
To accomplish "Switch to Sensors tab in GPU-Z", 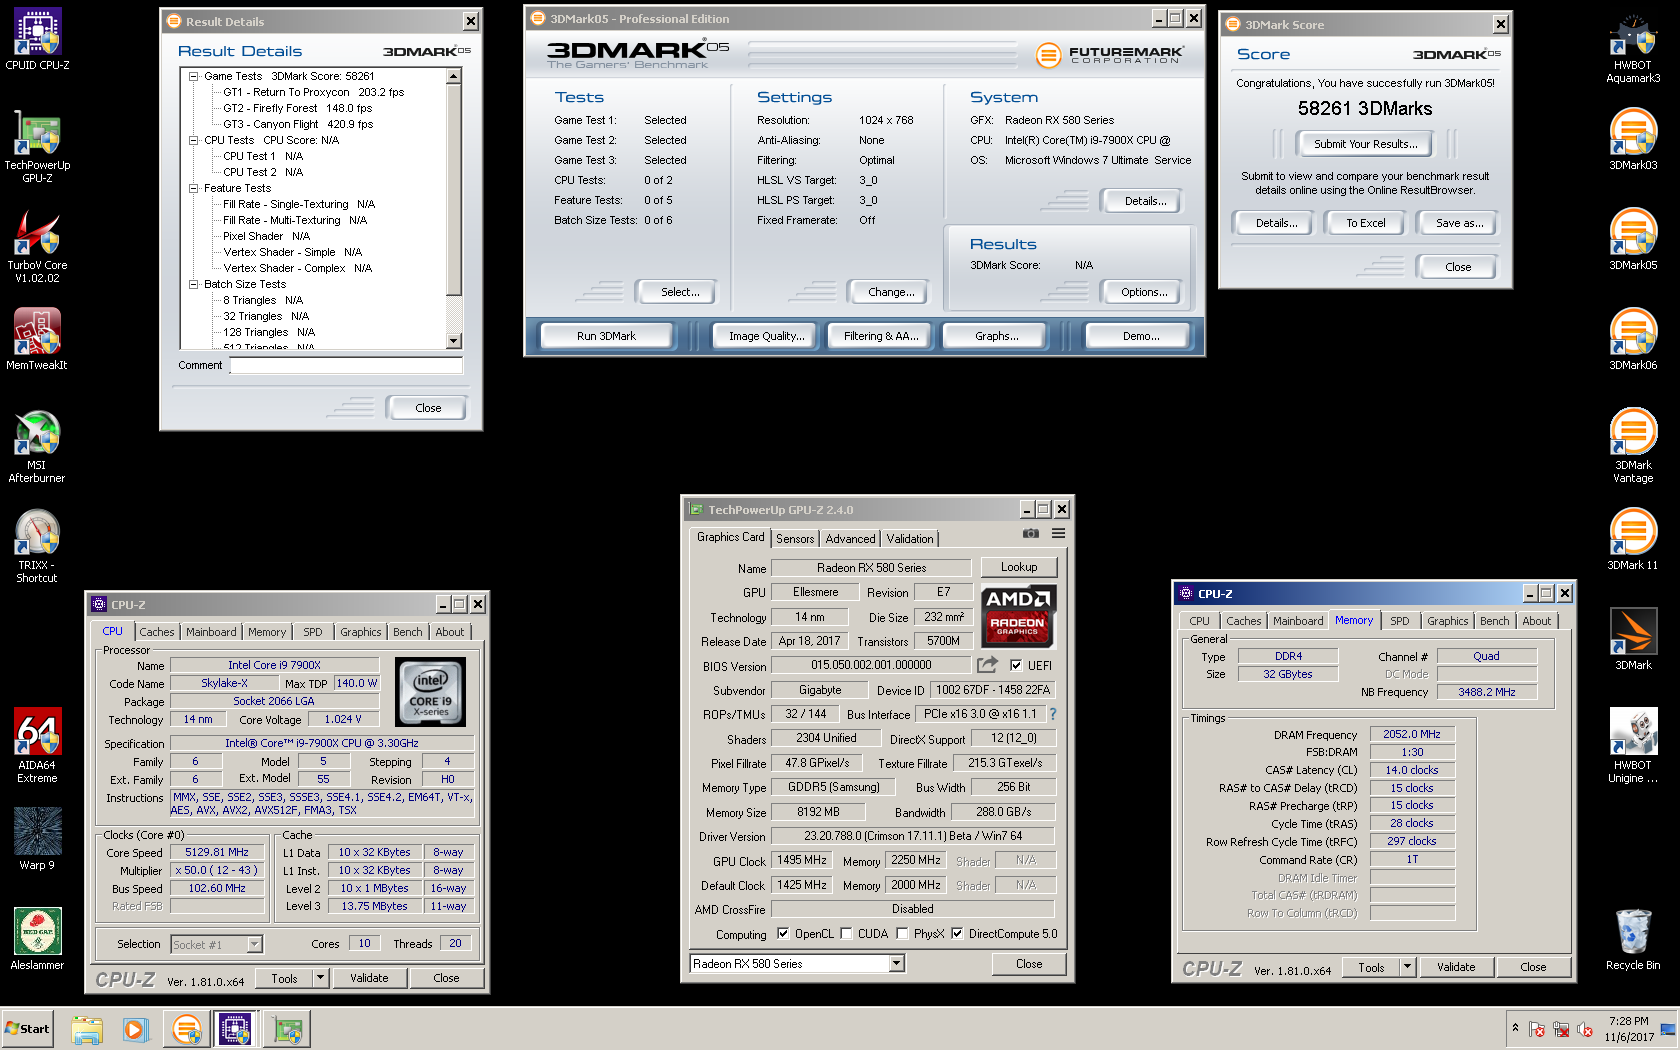I will (x=795, y=539).
